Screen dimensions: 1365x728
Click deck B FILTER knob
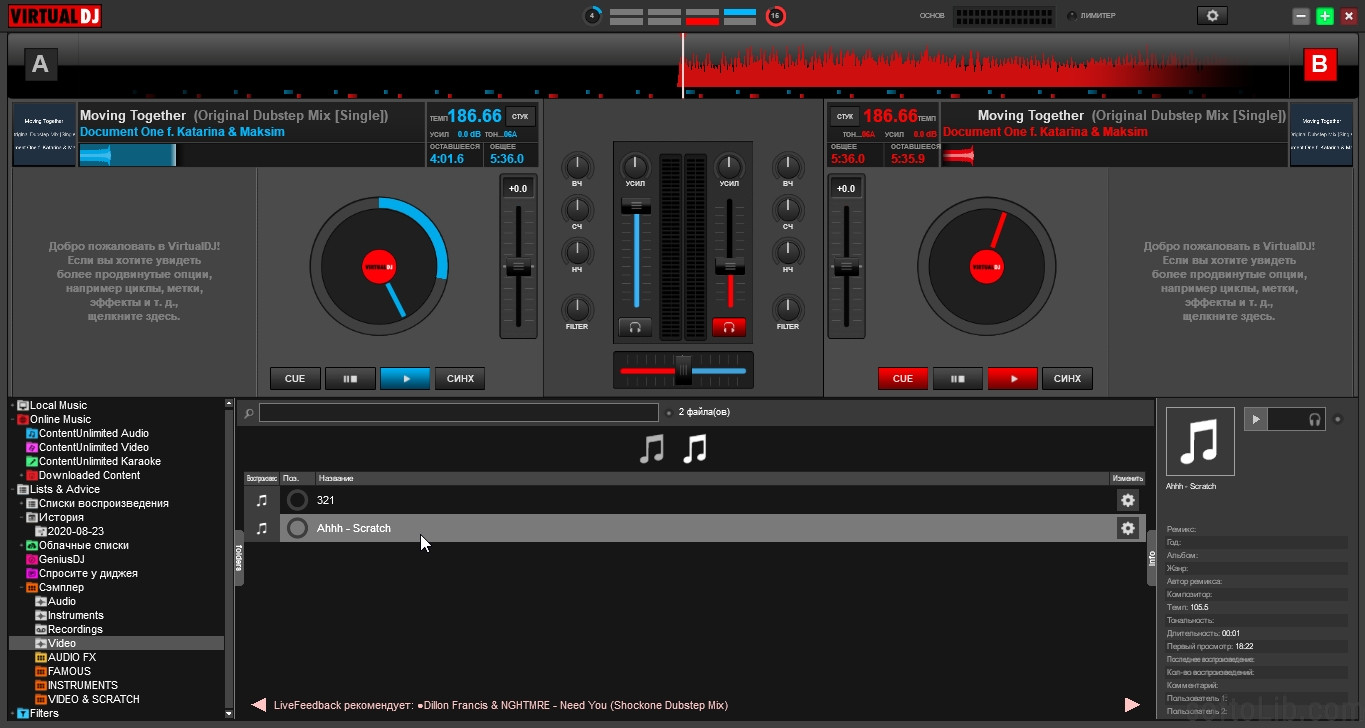click(788, 308)
